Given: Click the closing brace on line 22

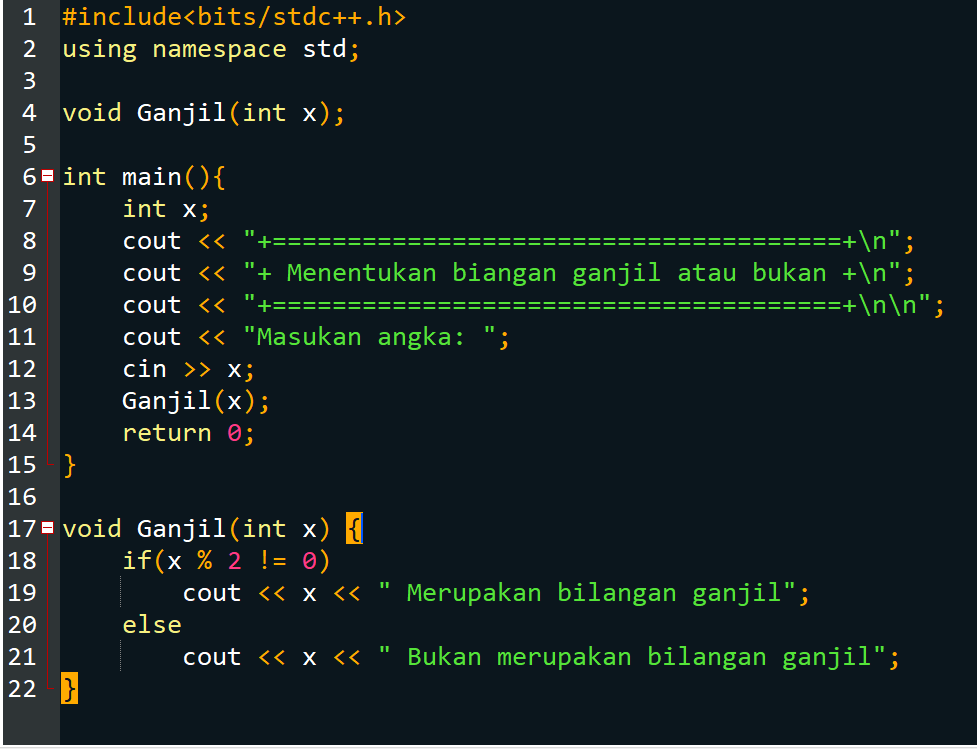Looking at the screenshot, I should pyautogui.click(x=67, y=688).
